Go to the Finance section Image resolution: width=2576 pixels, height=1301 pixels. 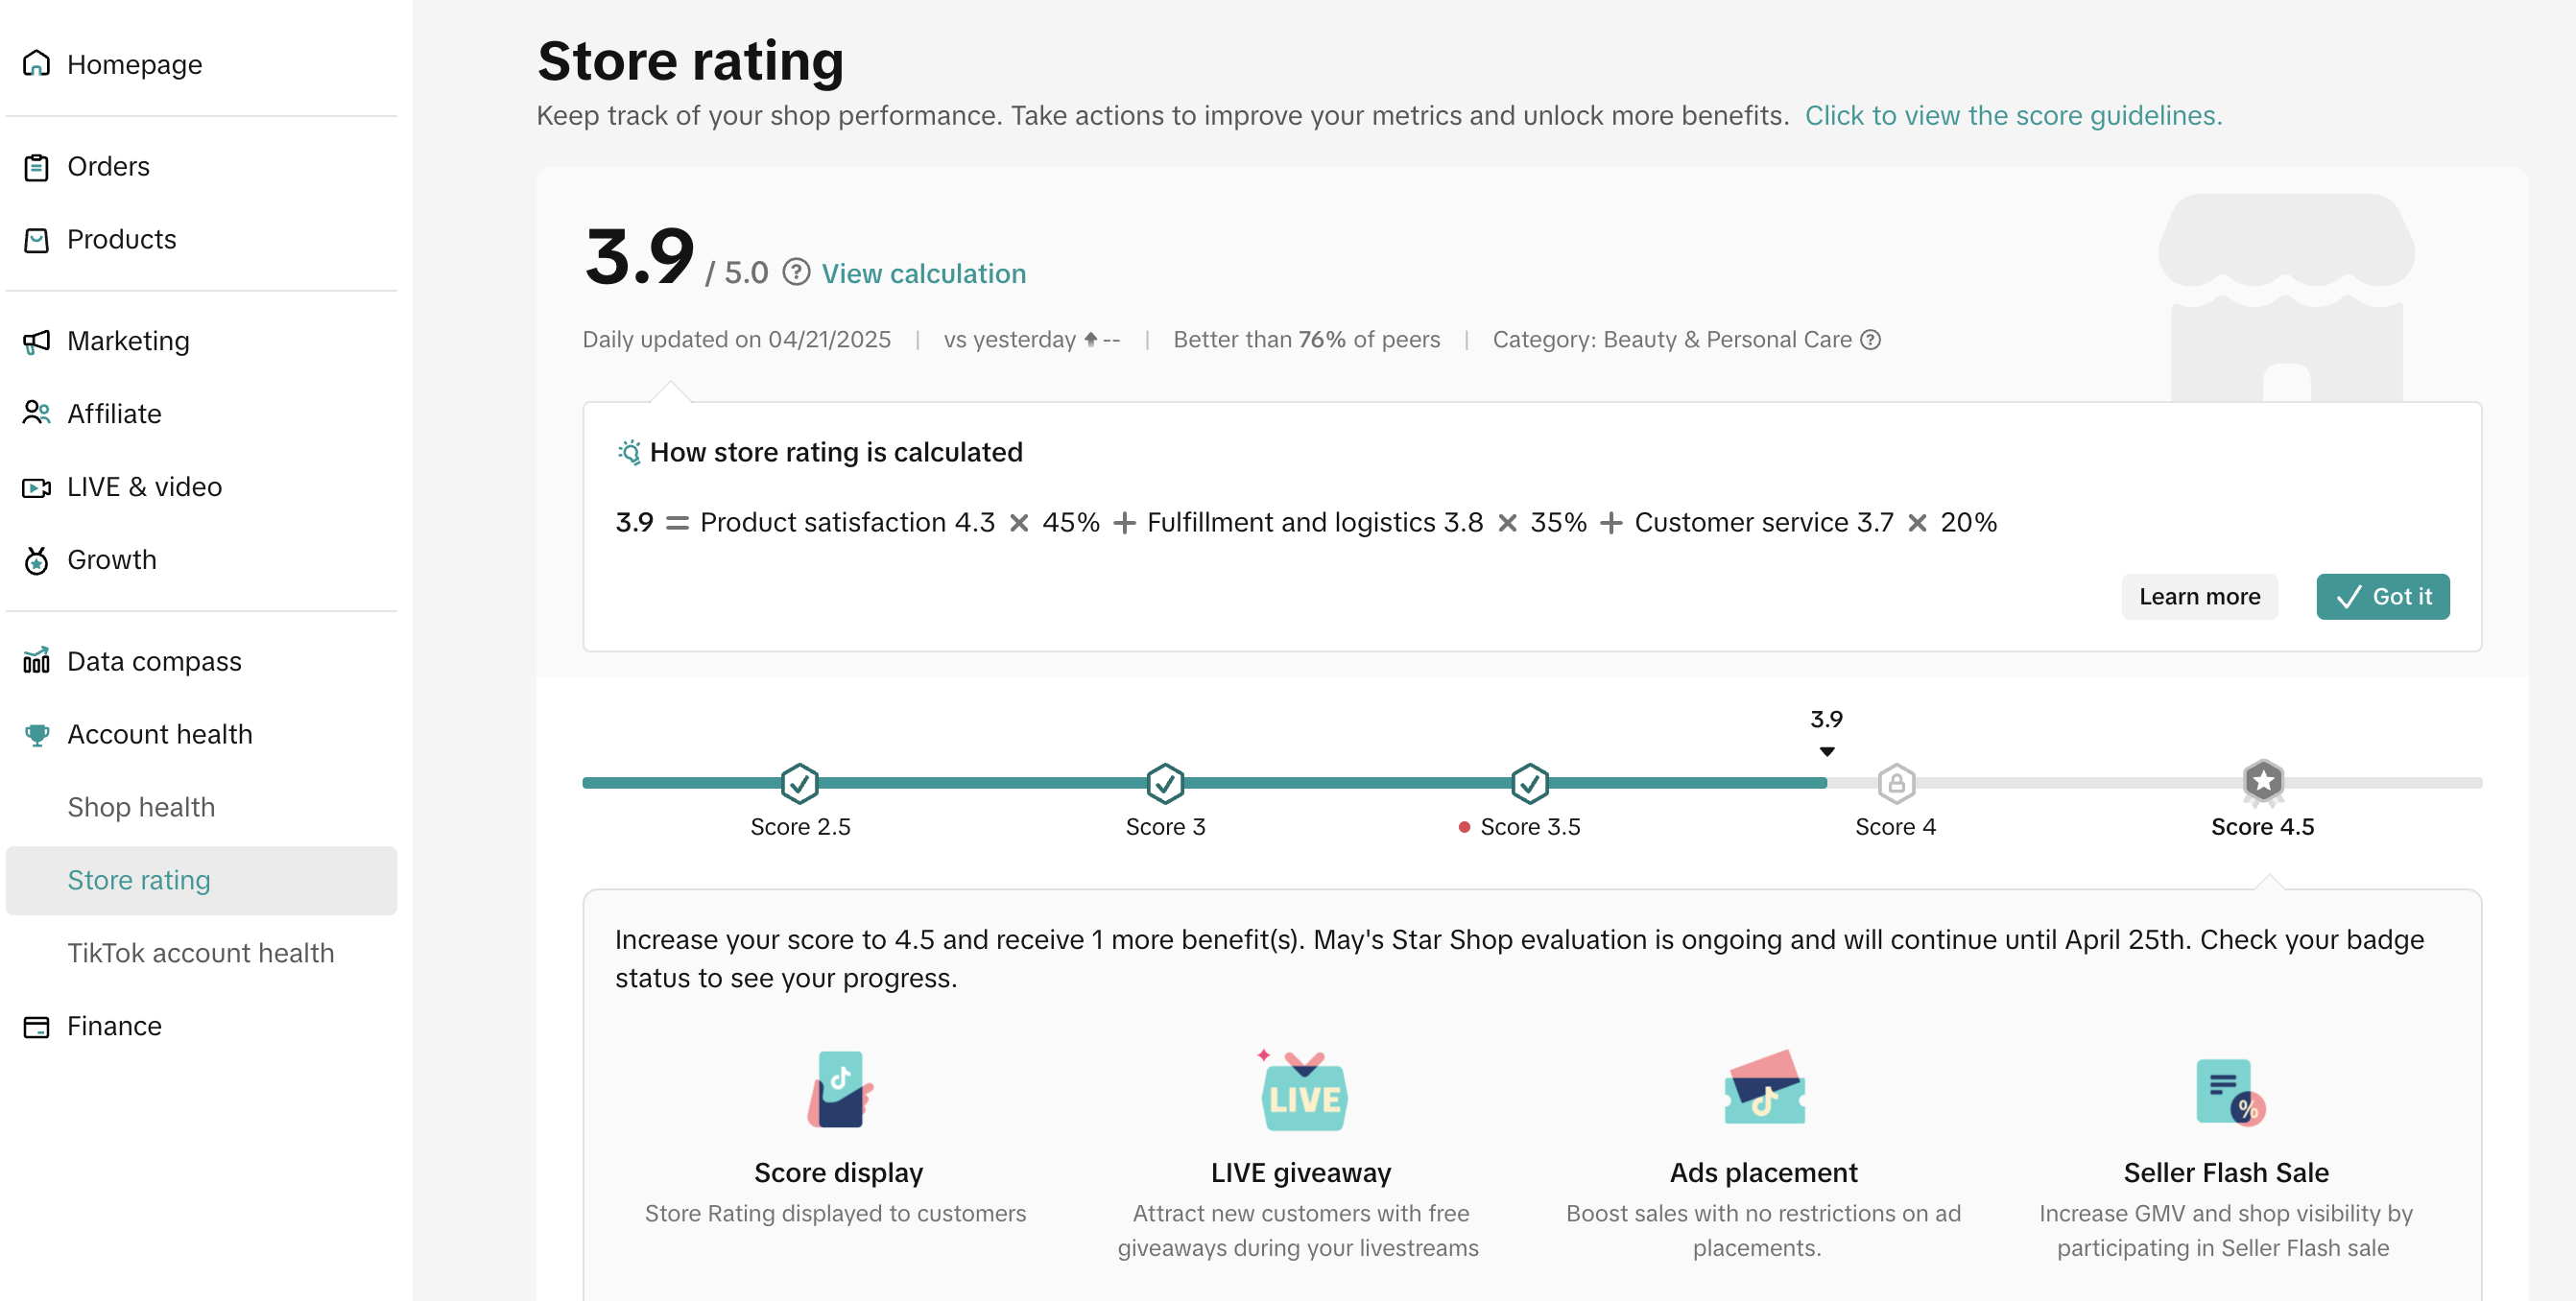114,1026
